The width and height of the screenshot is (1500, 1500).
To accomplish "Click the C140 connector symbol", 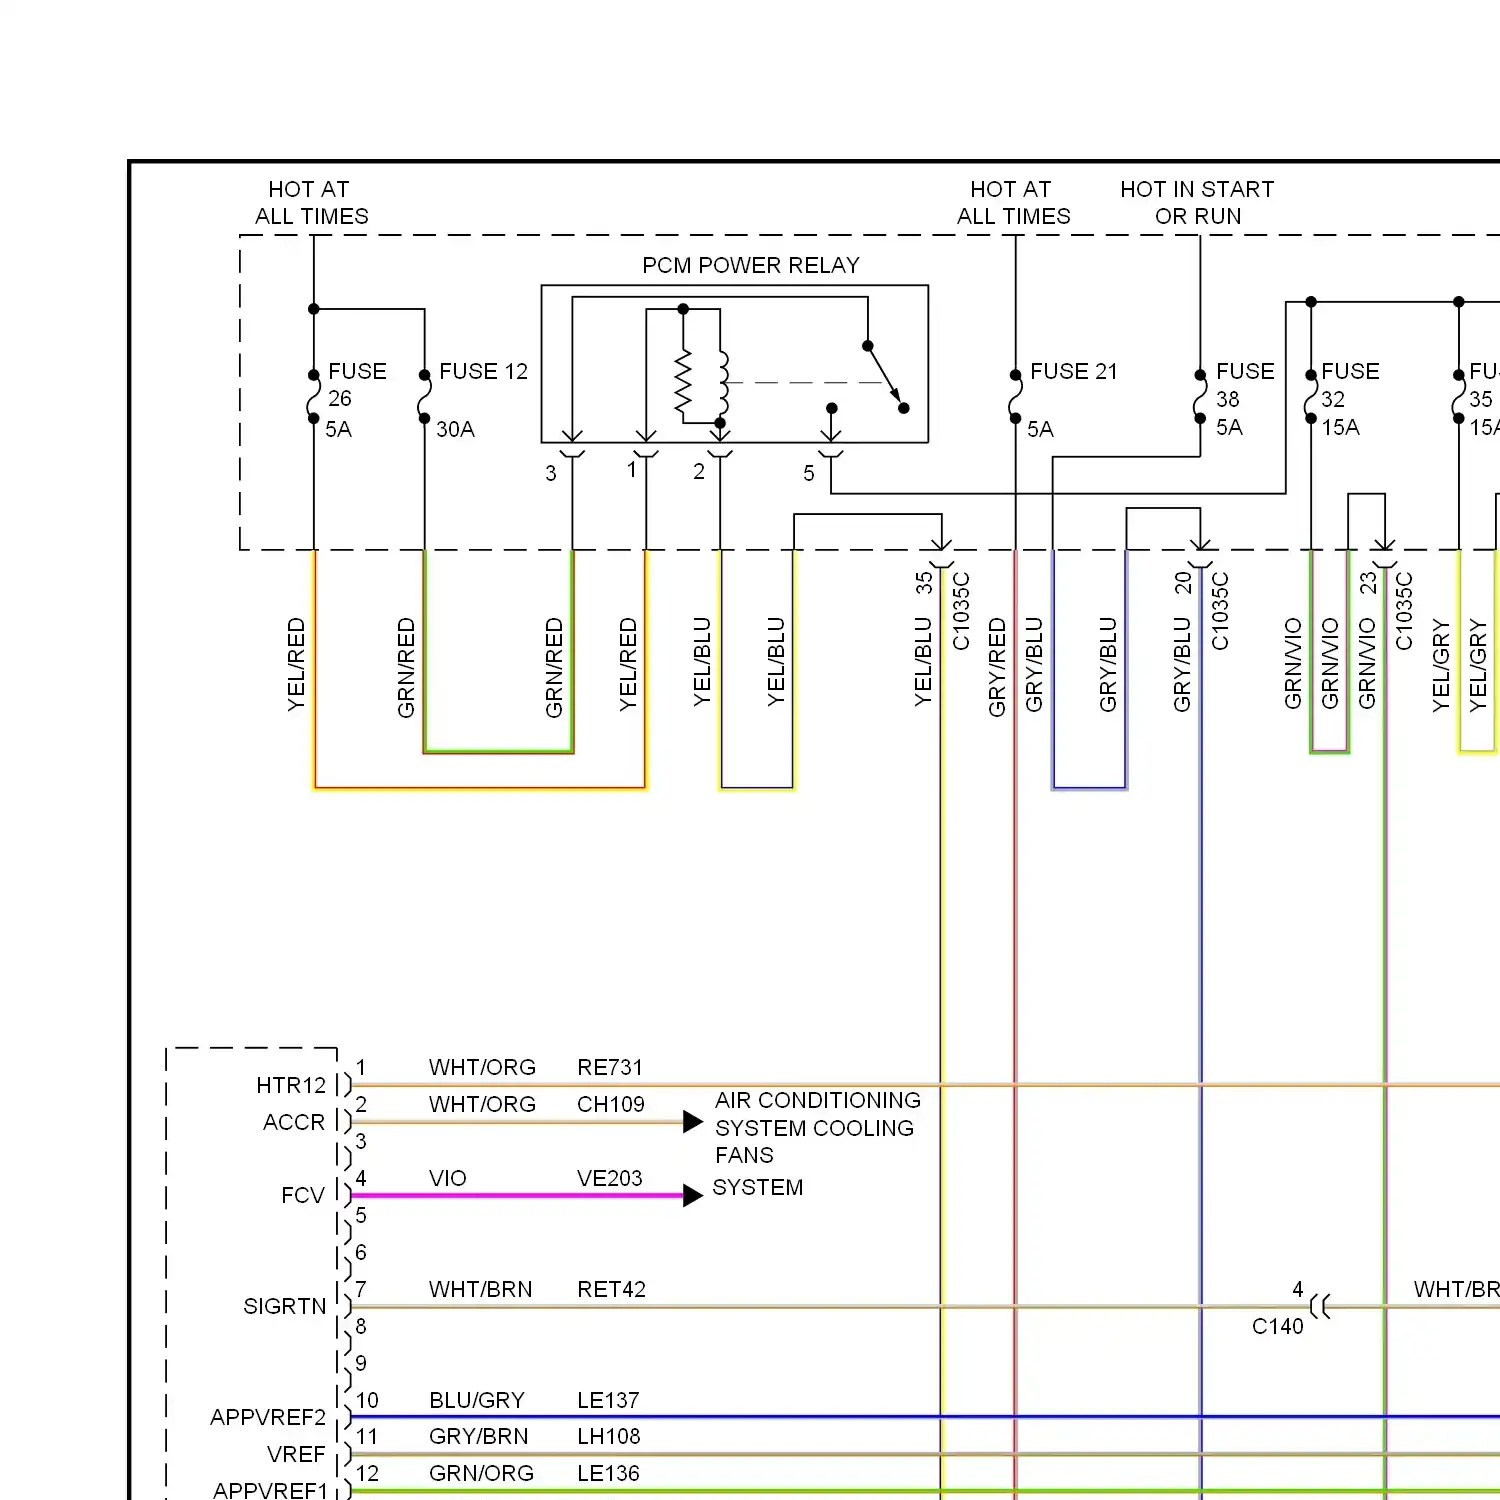I will 1321,1306.
